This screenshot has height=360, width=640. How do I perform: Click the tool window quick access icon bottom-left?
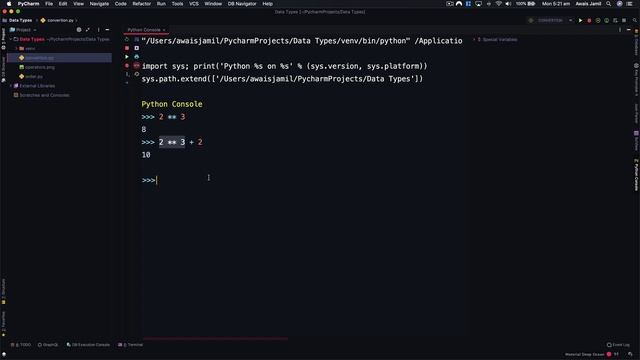tap(4, 354)
